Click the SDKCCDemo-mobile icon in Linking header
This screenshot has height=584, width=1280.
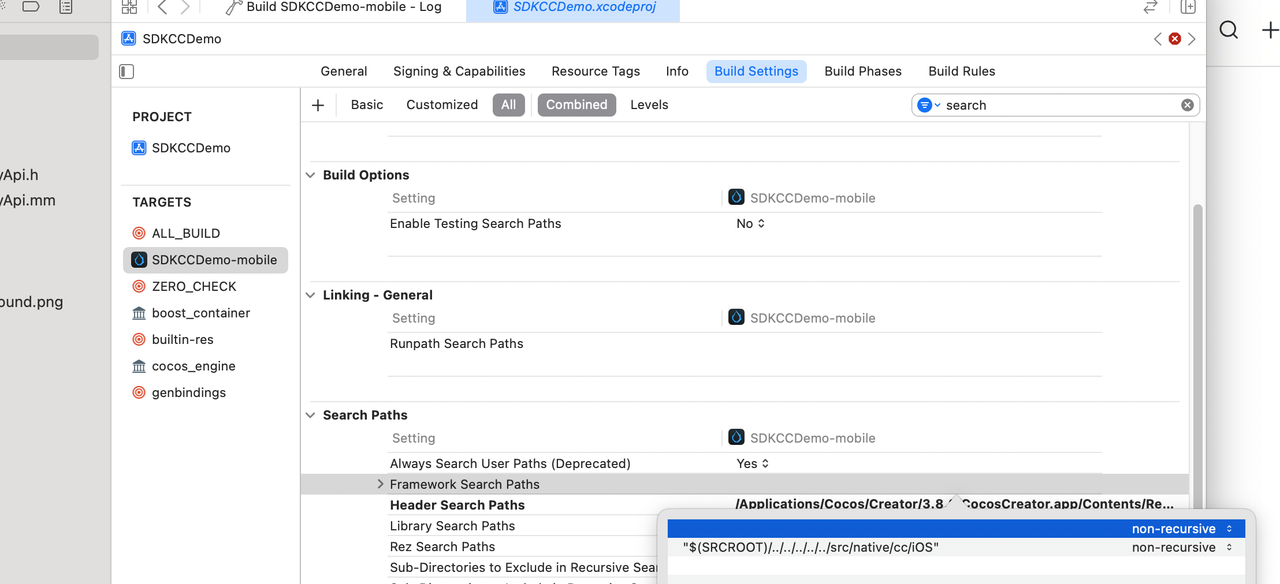pyautogui.click(x=736, y=317)
